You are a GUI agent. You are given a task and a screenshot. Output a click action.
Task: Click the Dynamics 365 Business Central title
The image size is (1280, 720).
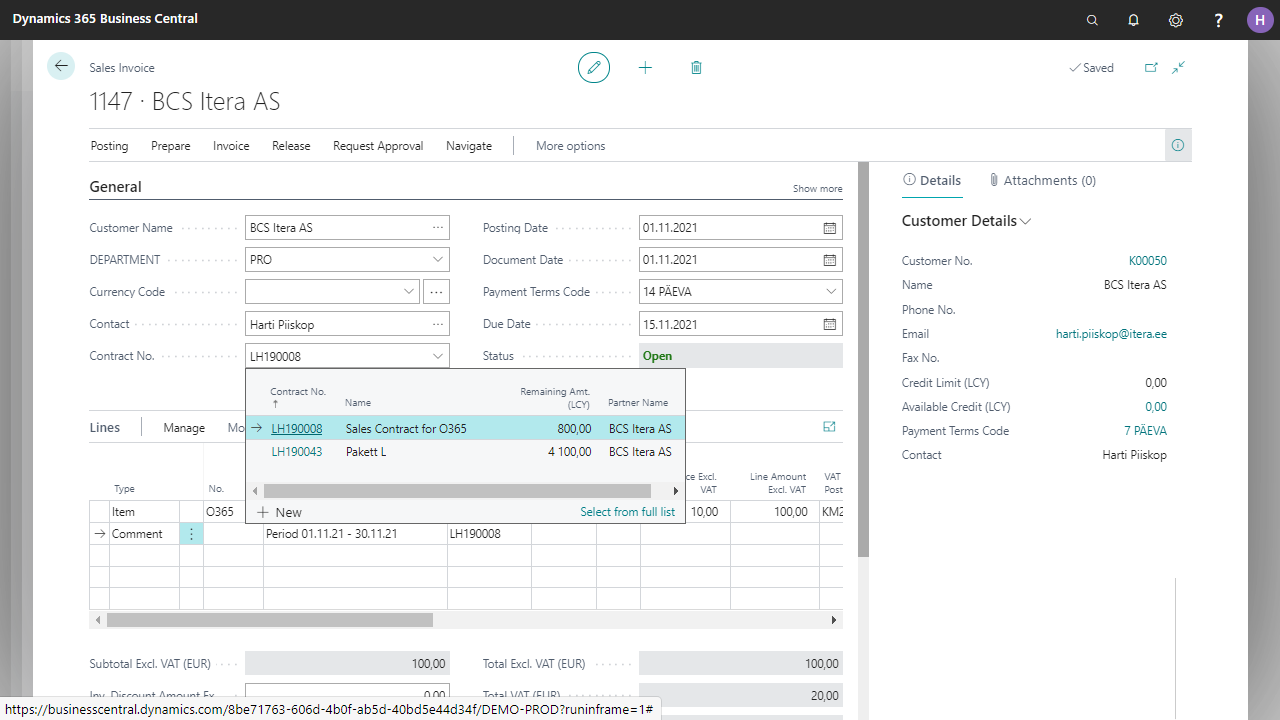point(105,19)
